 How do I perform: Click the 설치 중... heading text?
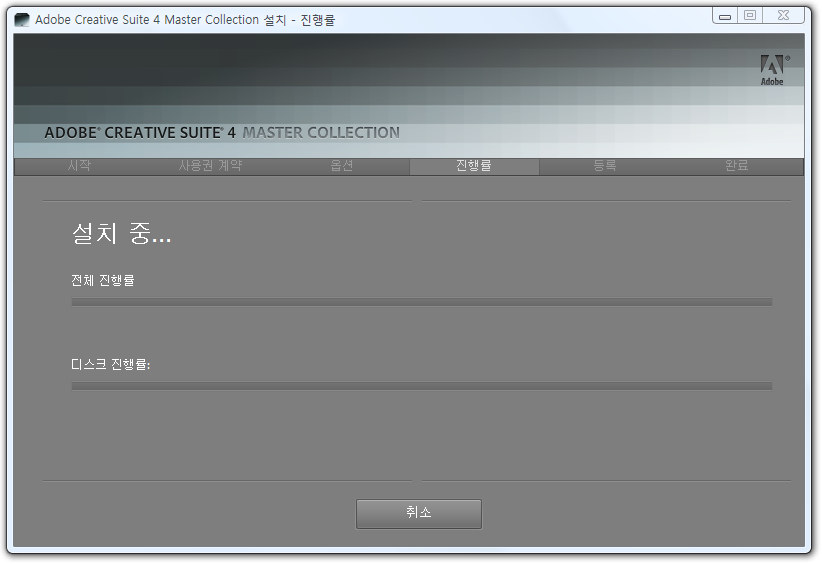122,233
